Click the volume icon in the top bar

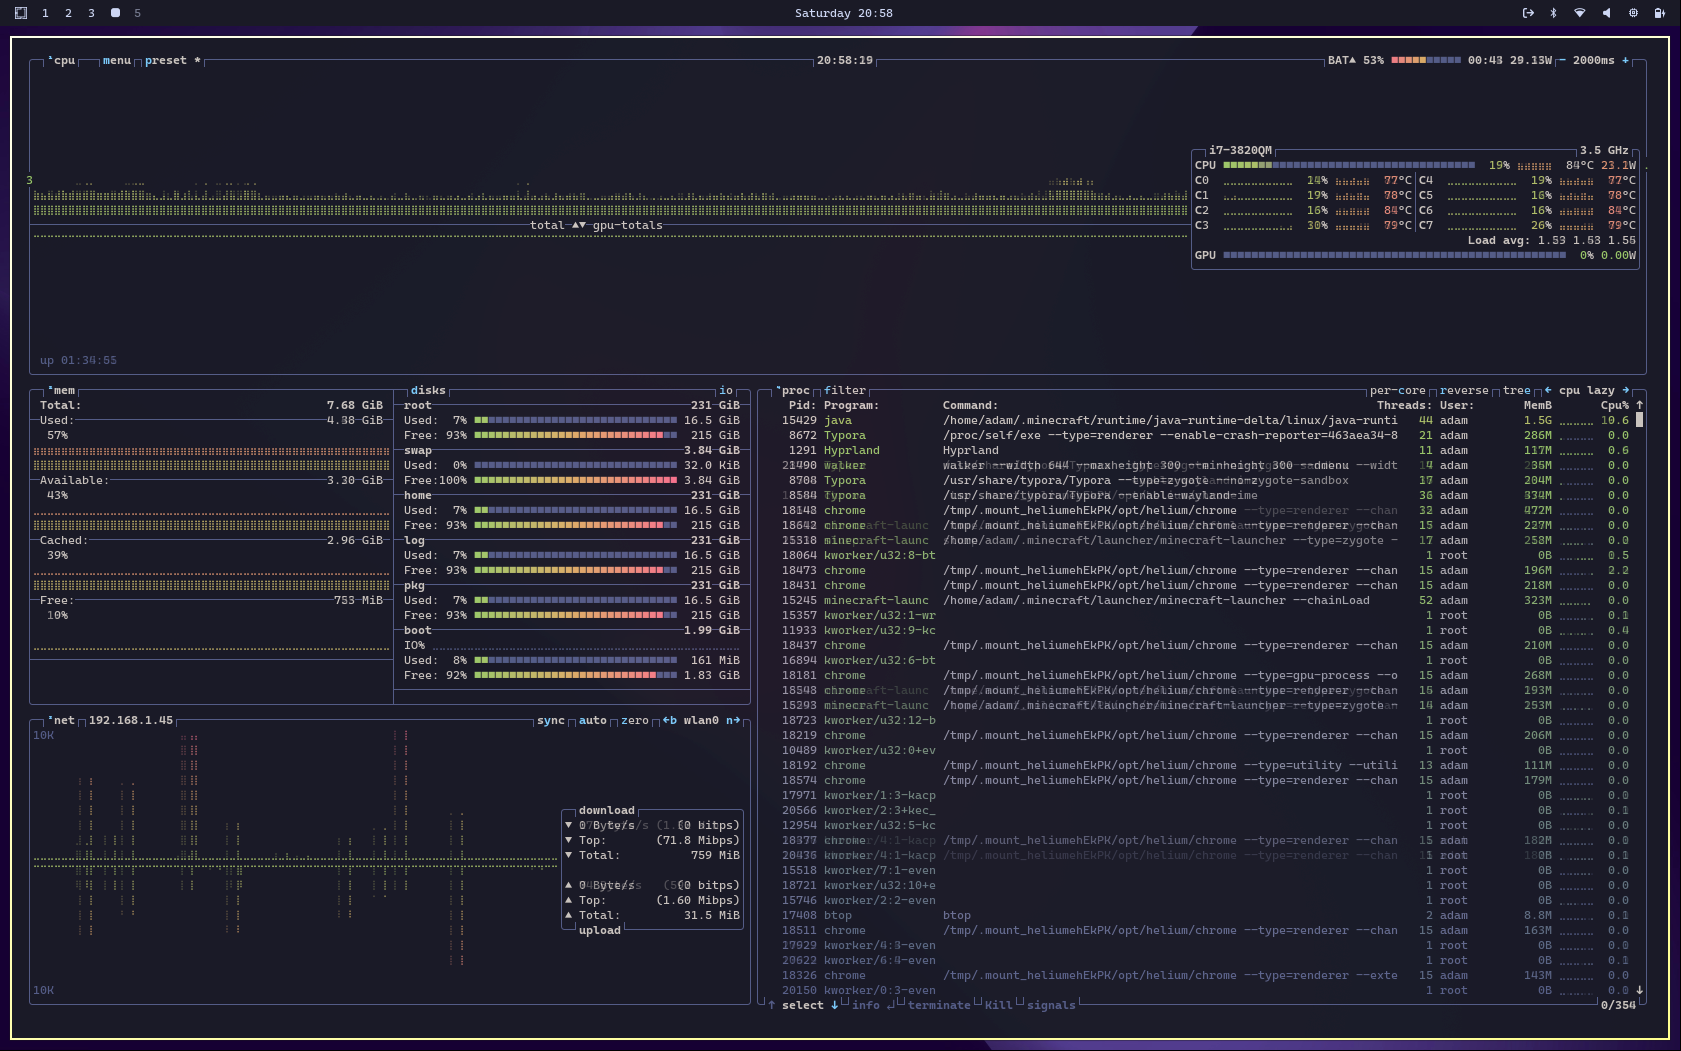click(1607, 13)
